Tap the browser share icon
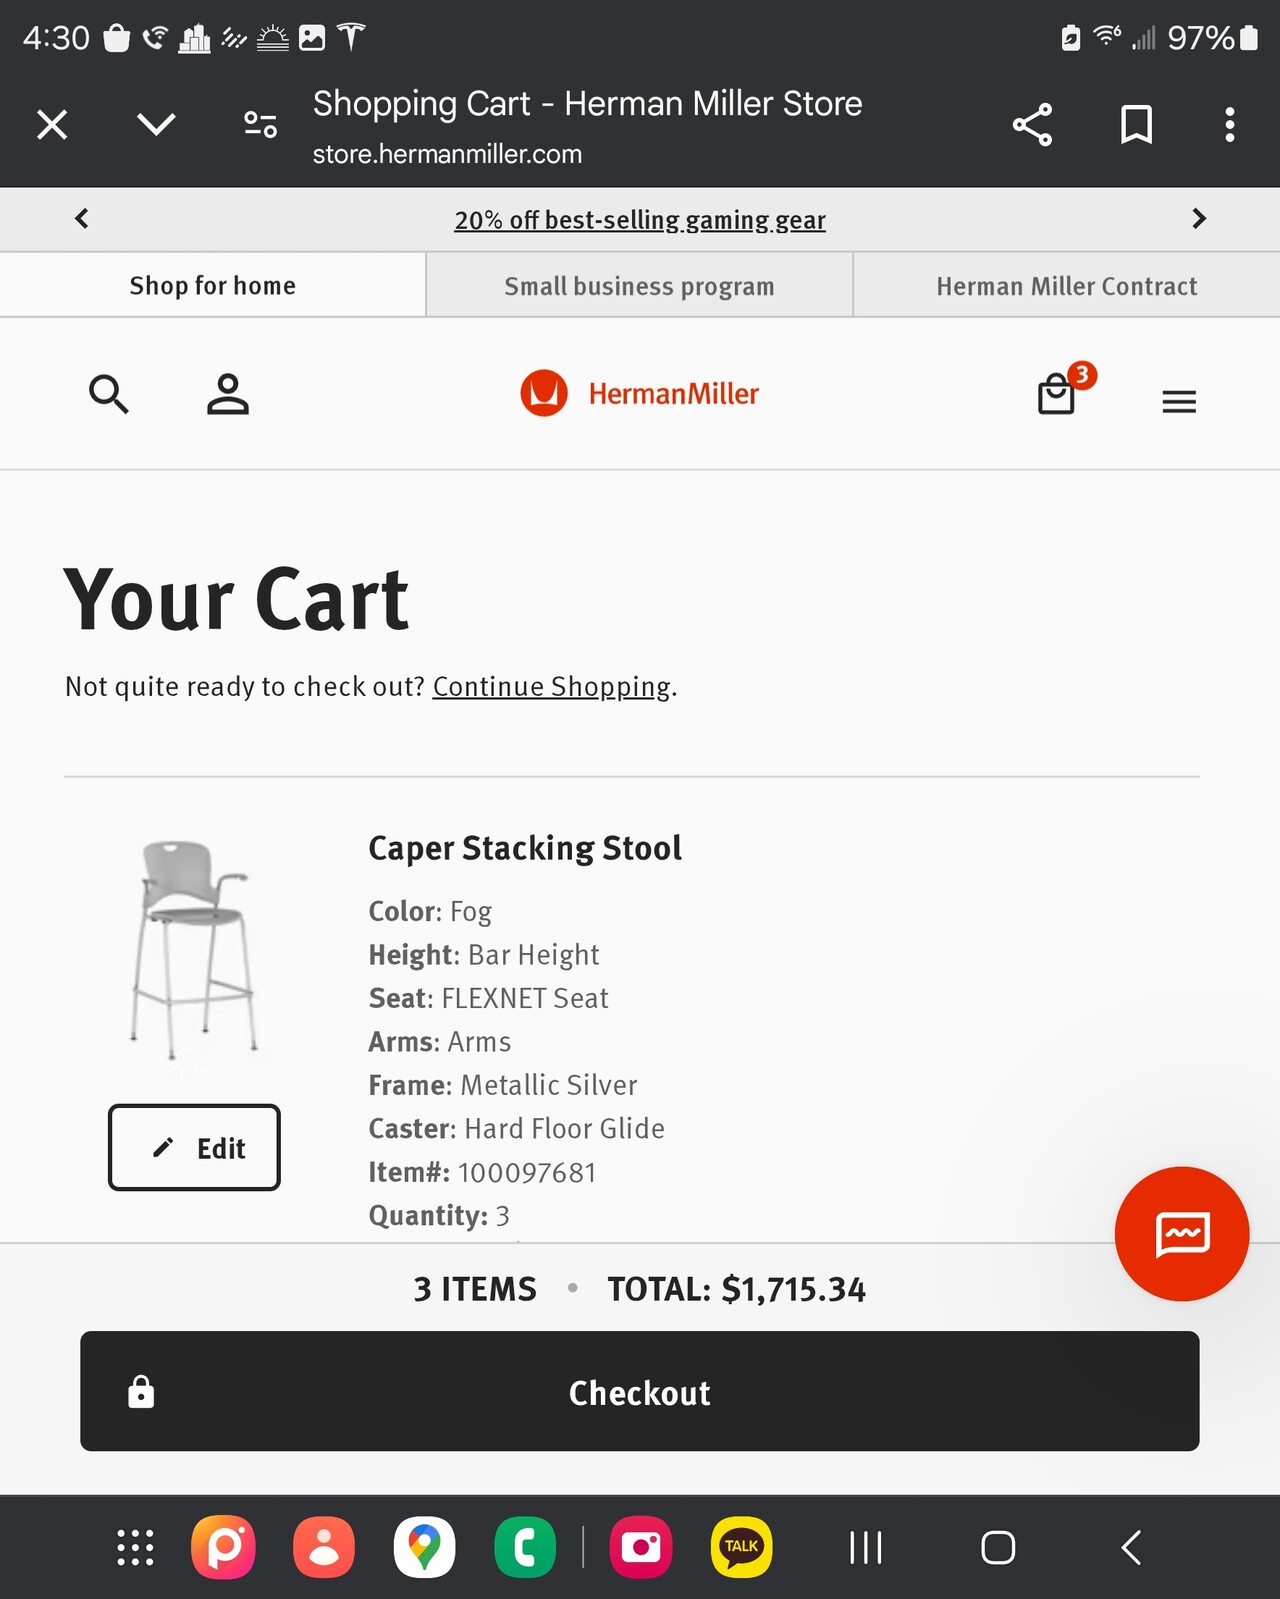Image resolution: width=1280 pixels, height=1599 pixels. 1032,125
